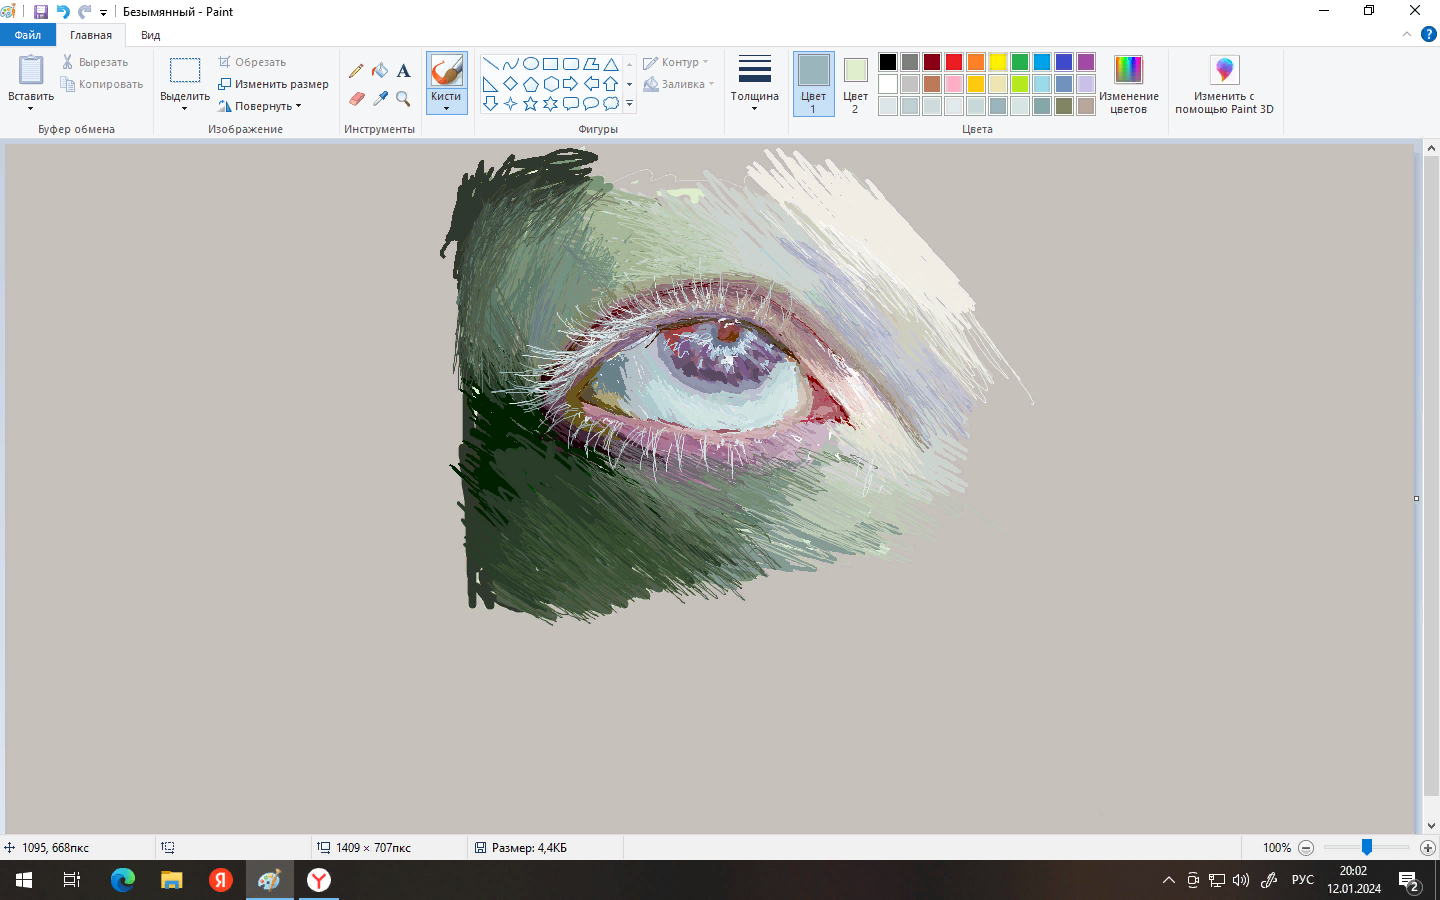Choose the five-point star shape
The image size is (1440, 900).
[530, 104]
